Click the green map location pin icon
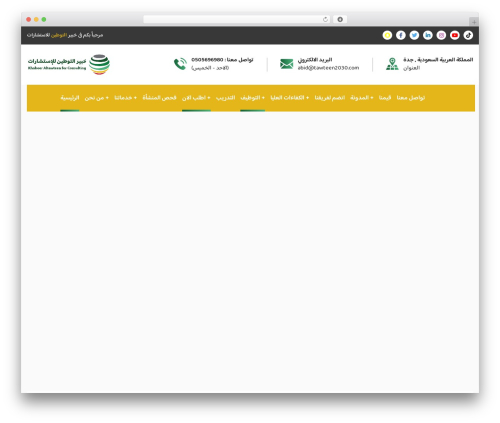The image size is (500, 423). pyautogui.click(x=392, y=64)
